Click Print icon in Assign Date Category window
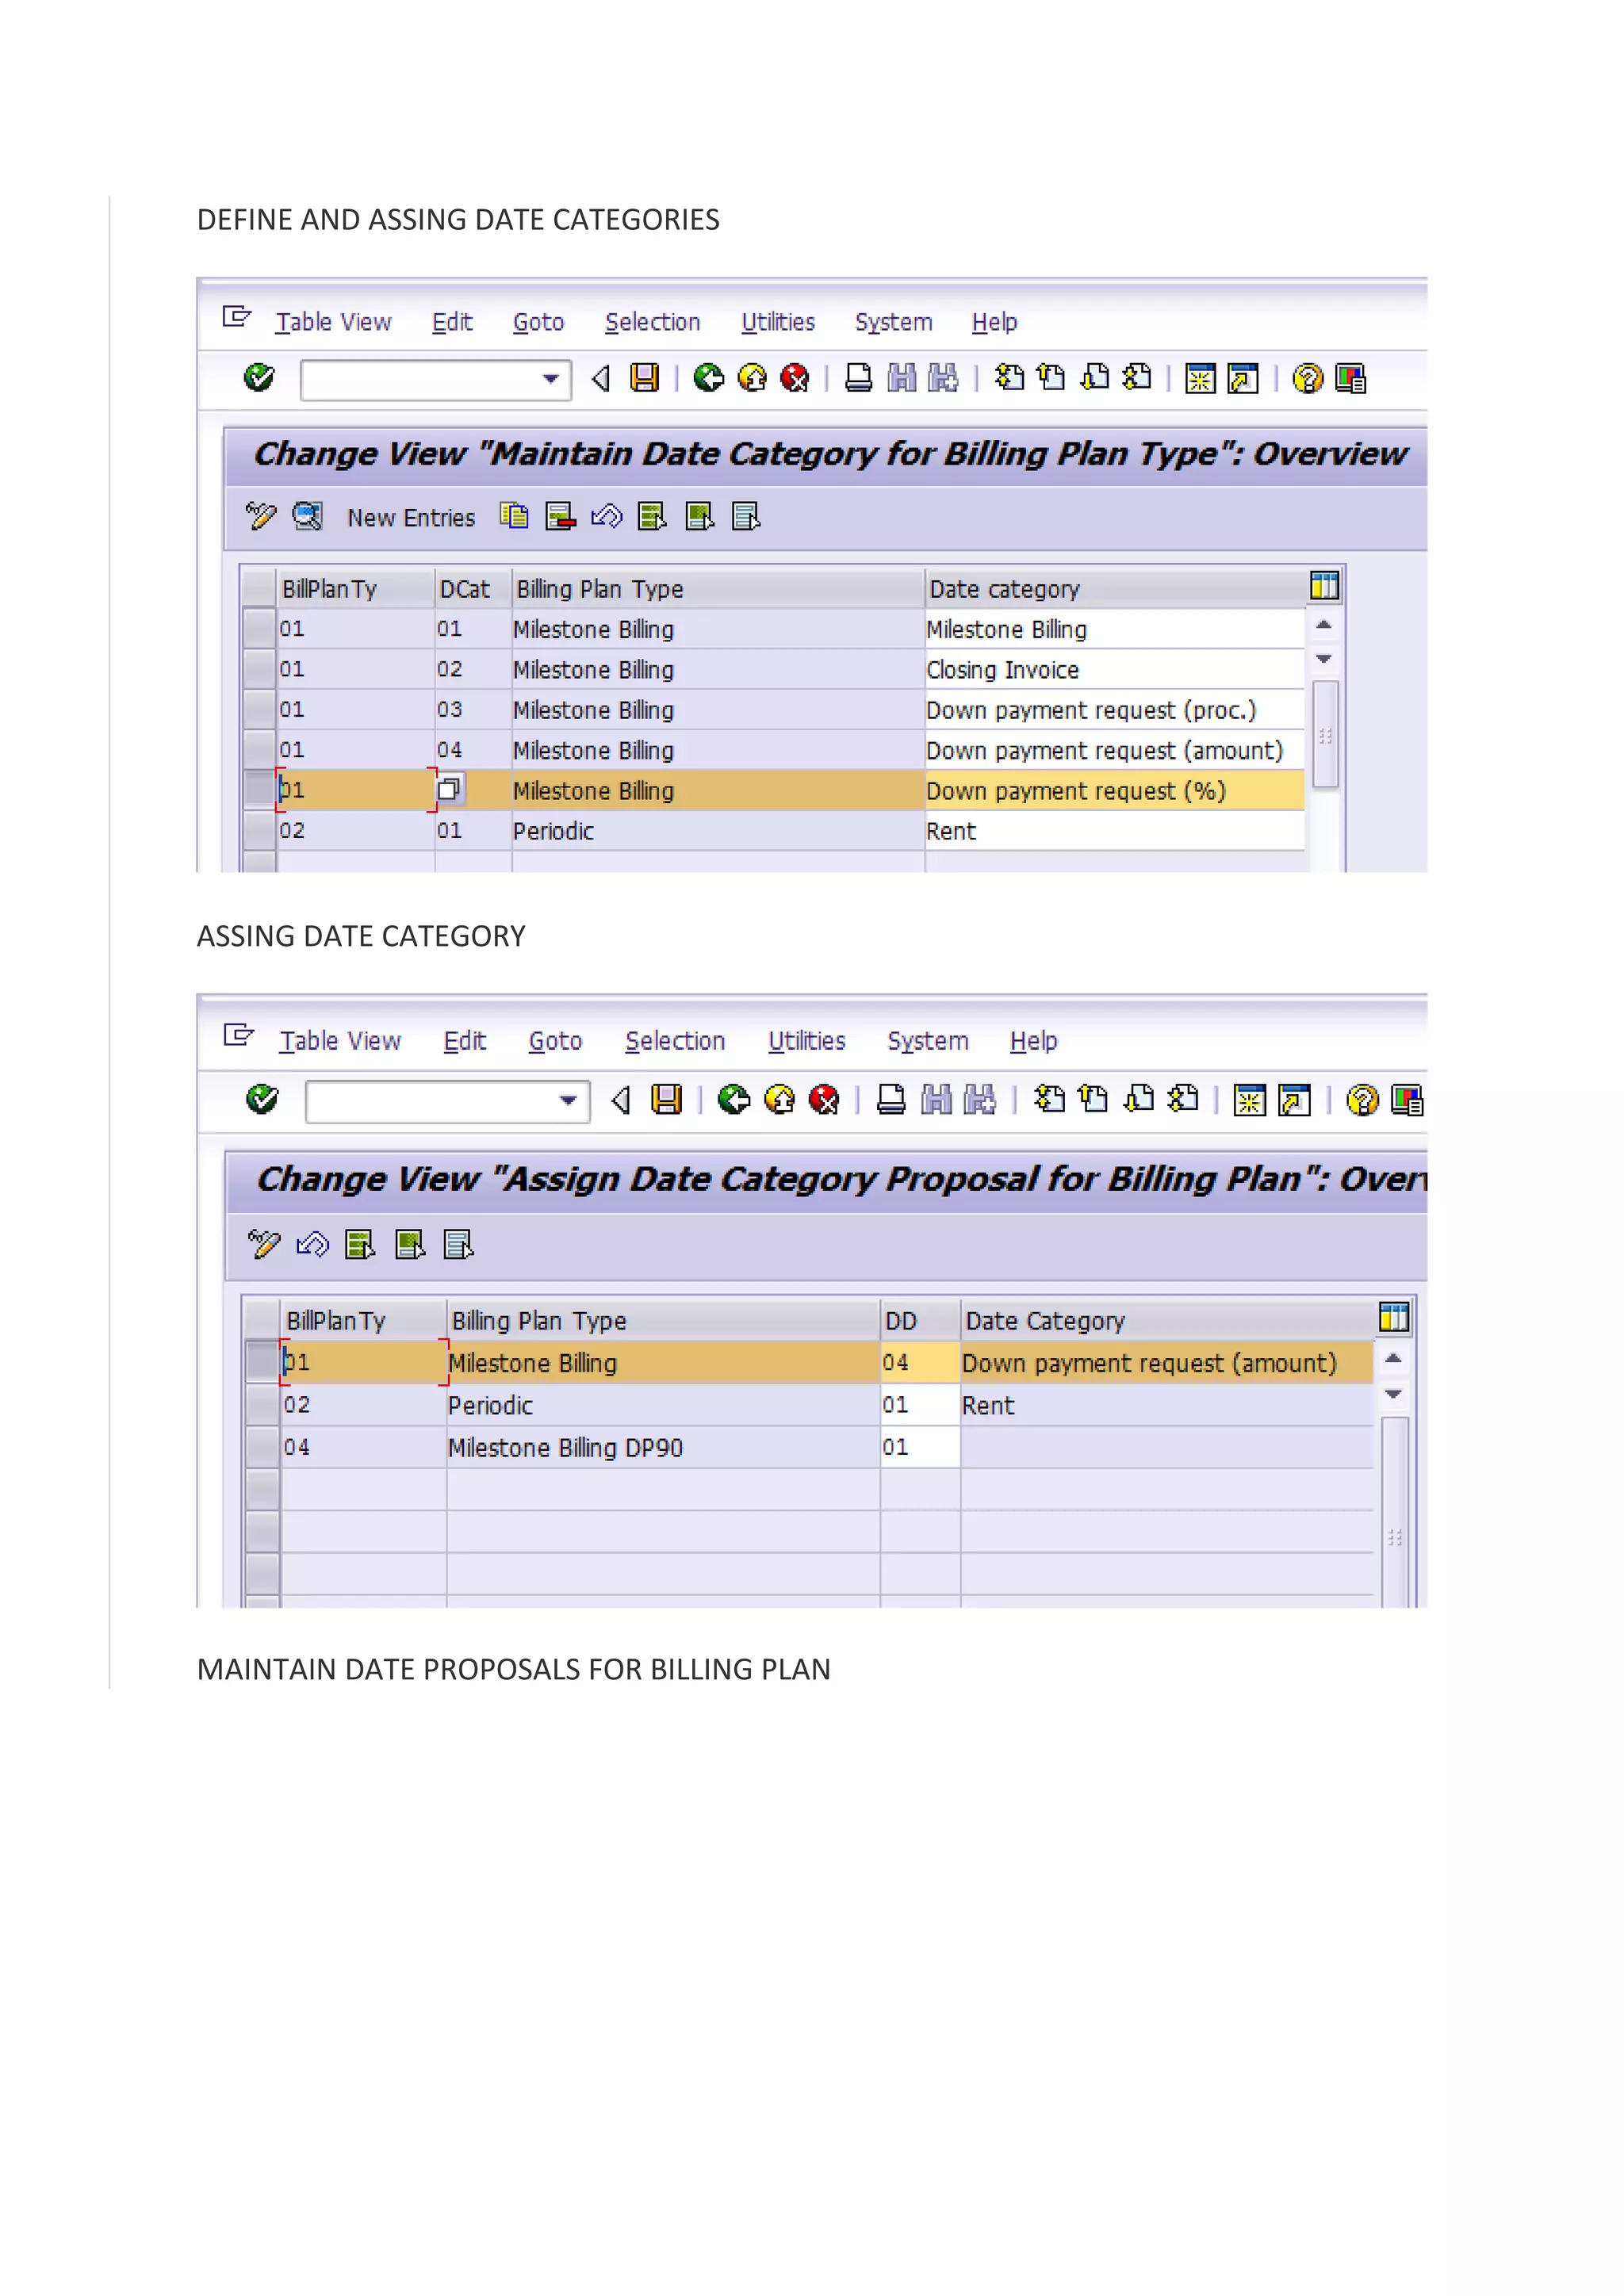Image resolution: width=1624 pixels, height=2296 pixels. point(891,1100)
